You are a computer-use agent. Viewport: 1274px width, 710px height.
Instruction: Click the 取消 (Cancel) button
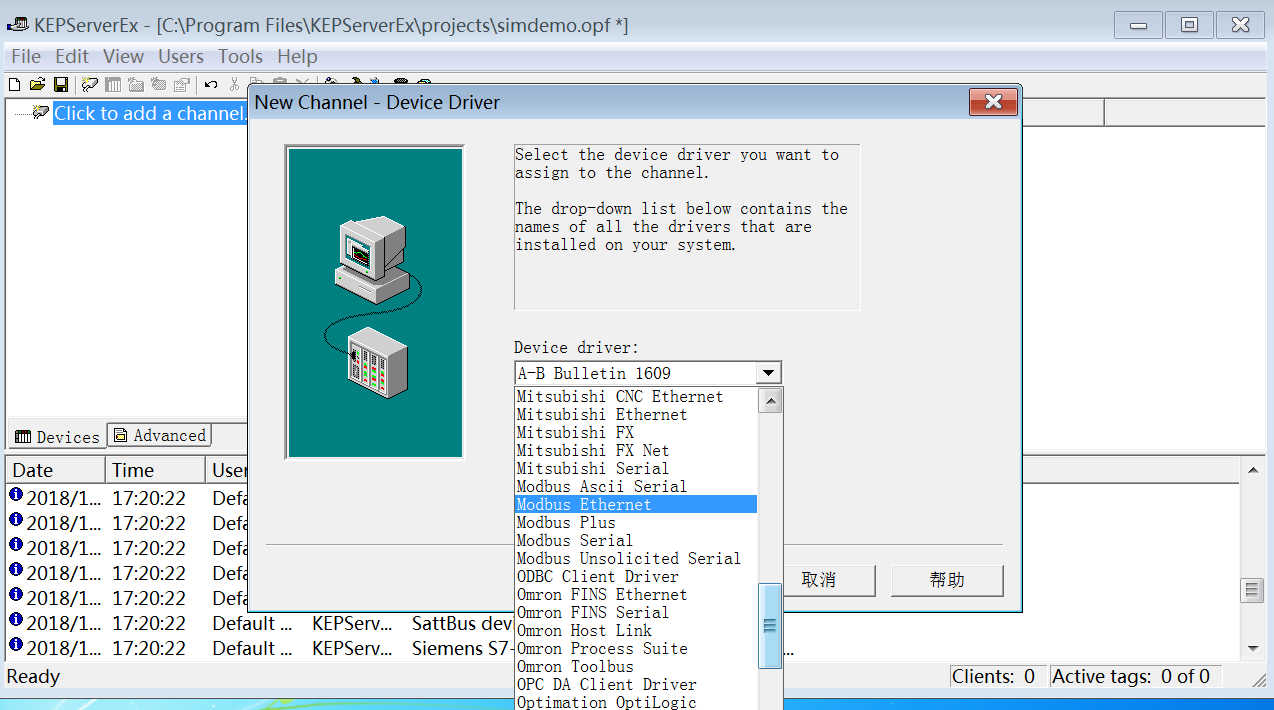818,580
